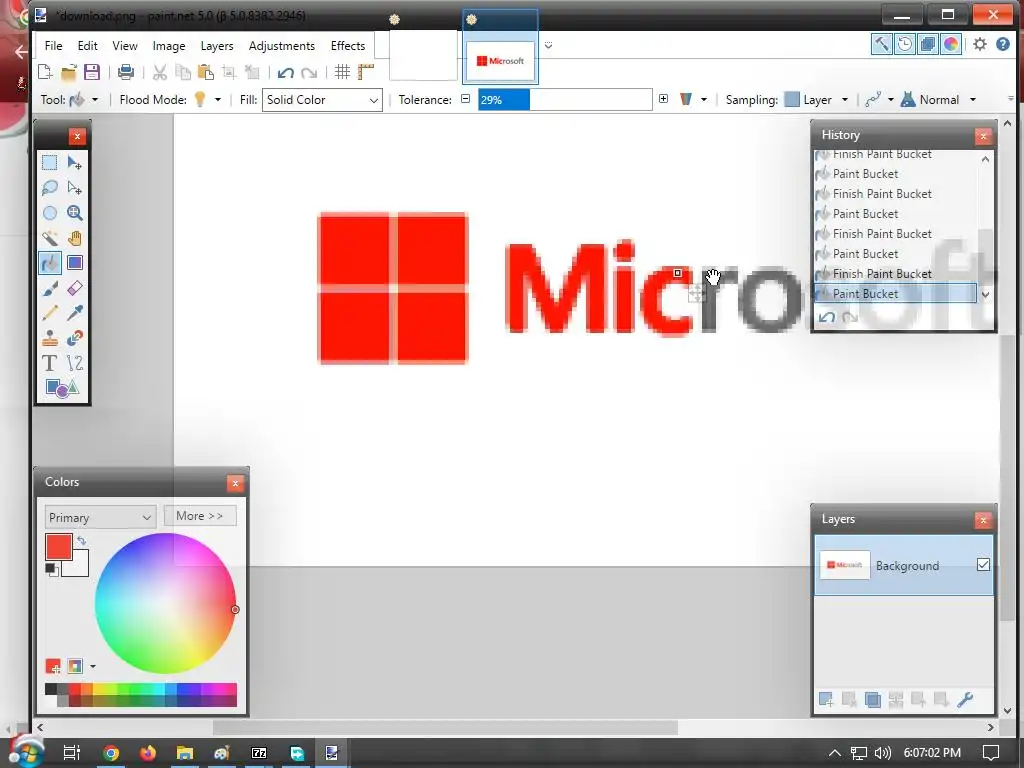Screen dimensions: 1024x768
Task: Open the Help question mark icon
Action: point(1002,44)
